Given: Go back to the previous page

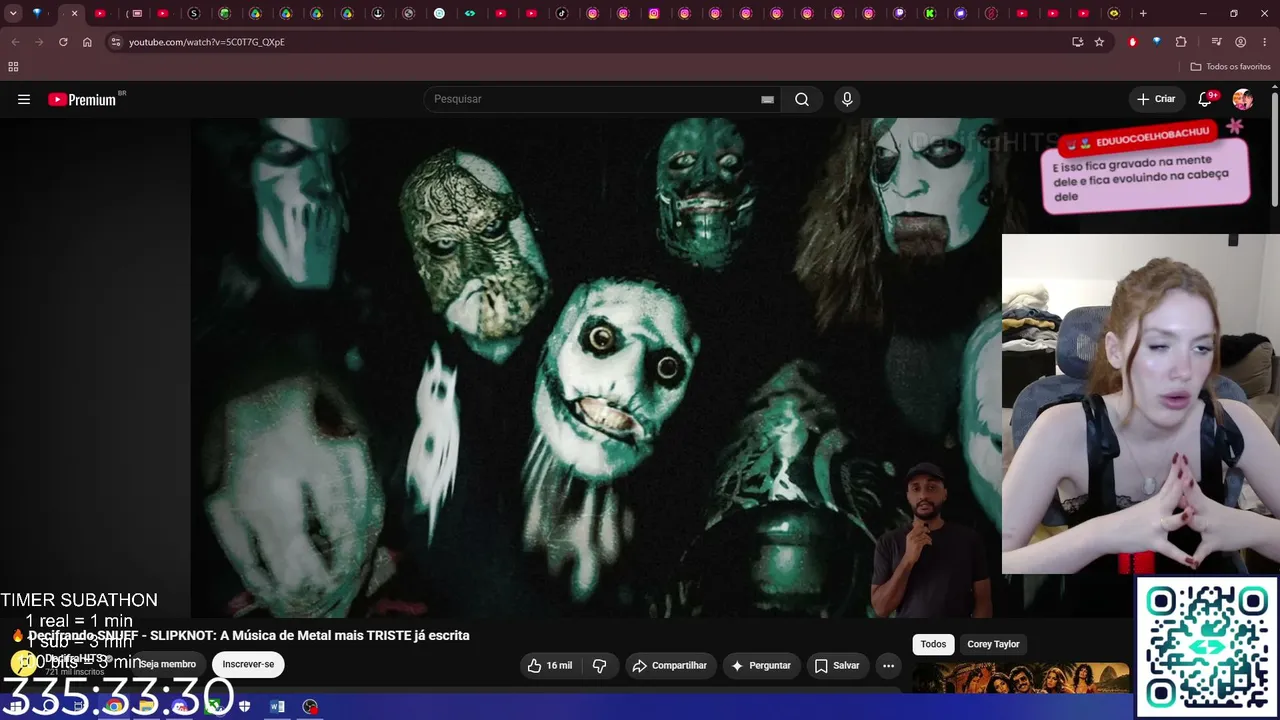Looking at the screenshot, I should tap(15, 42).
